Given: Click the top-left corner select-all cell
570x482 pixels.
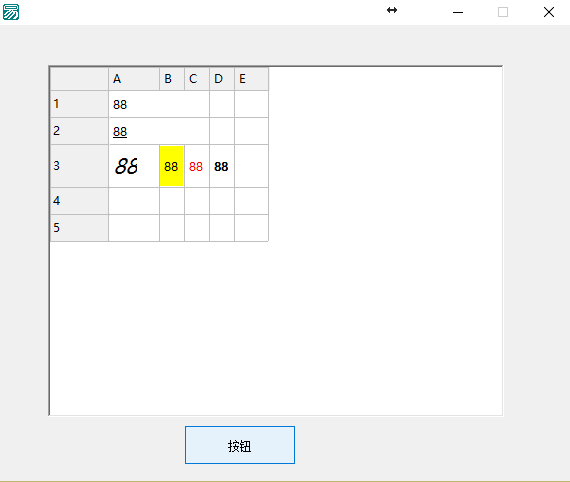Looking at the screenshot, I should point(79,79).
